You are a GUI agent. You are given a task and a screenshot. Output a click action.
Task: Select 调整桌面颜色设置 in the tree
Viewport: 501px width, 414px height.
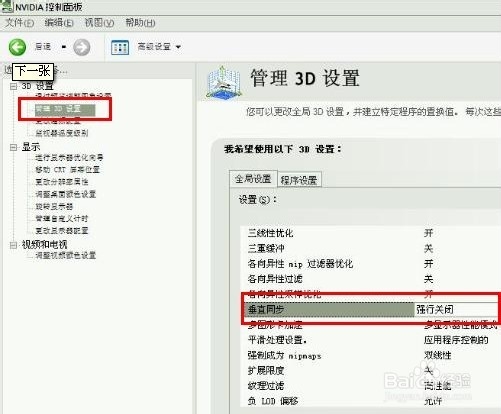pos(65,194)
